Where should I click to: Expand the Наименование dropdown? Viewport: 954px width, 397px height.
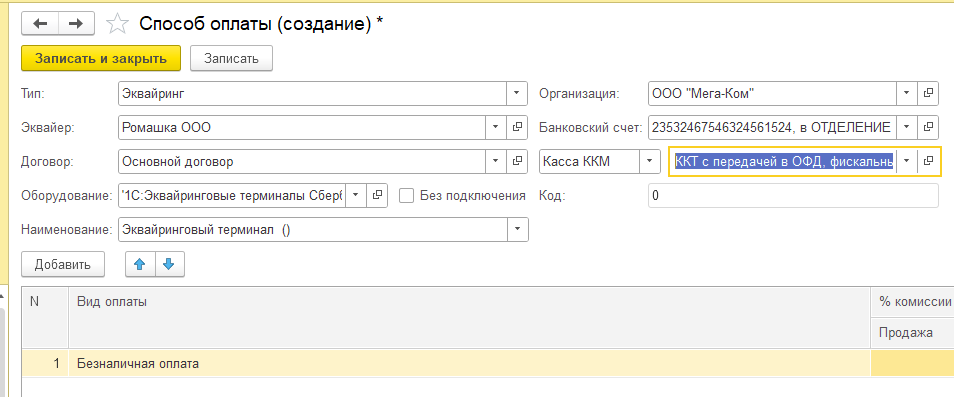tap(517, 230)
